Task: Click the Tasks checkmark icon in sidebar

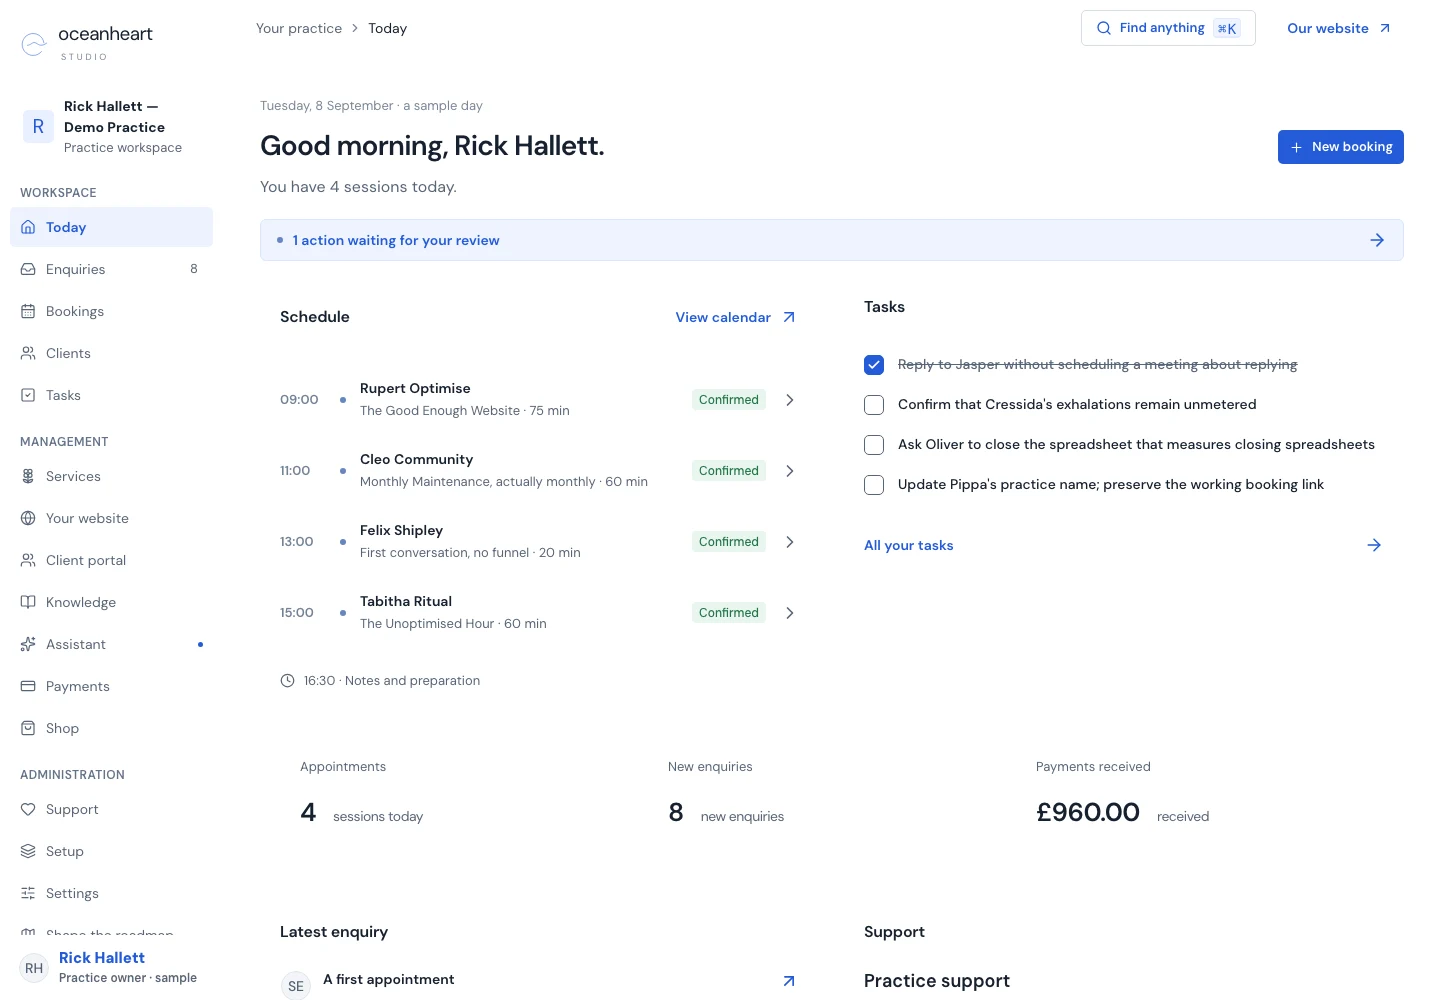Action: coord(28,395)
